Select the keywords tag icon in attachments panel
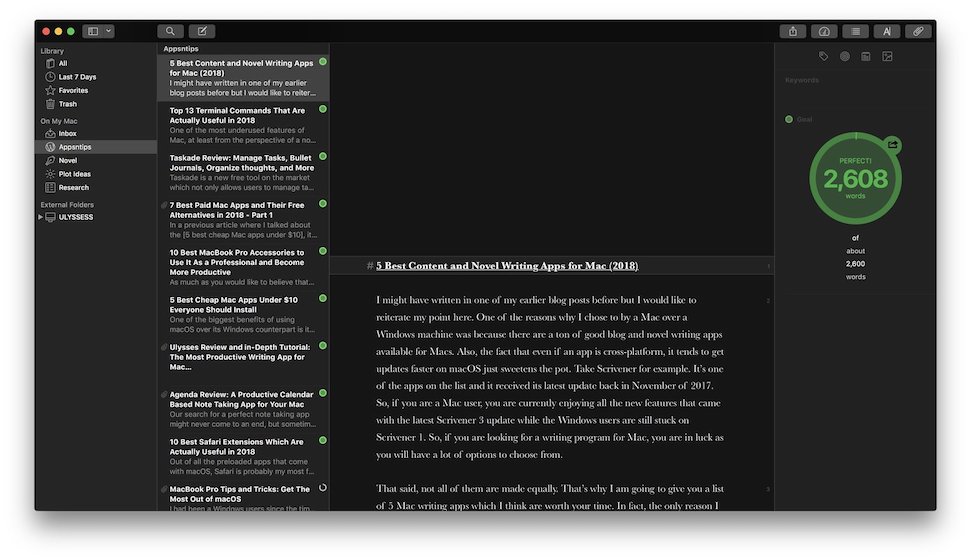 [824, 57]
